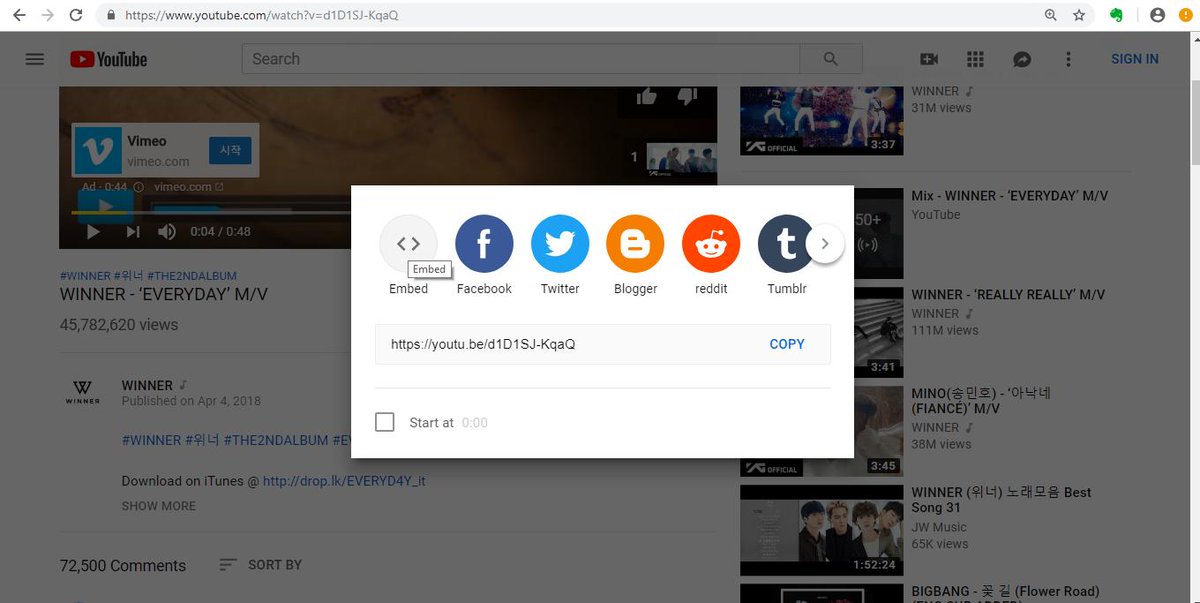Image resolution: width=1200 pixels, height=603 pixels.
Task: Open the WINNER channel logo
Action: coord(82,391)
